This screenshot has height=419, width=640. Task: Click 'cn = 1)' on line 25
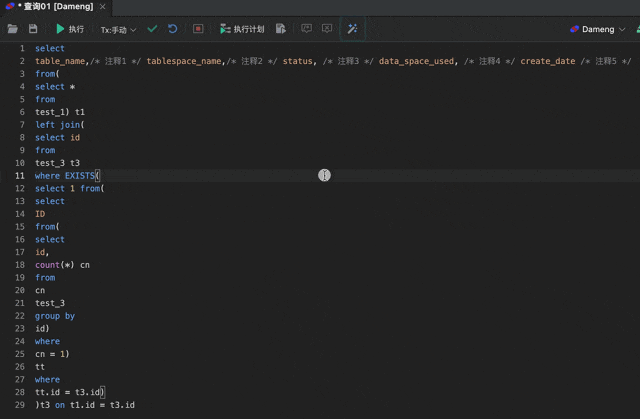click(52, 354)
